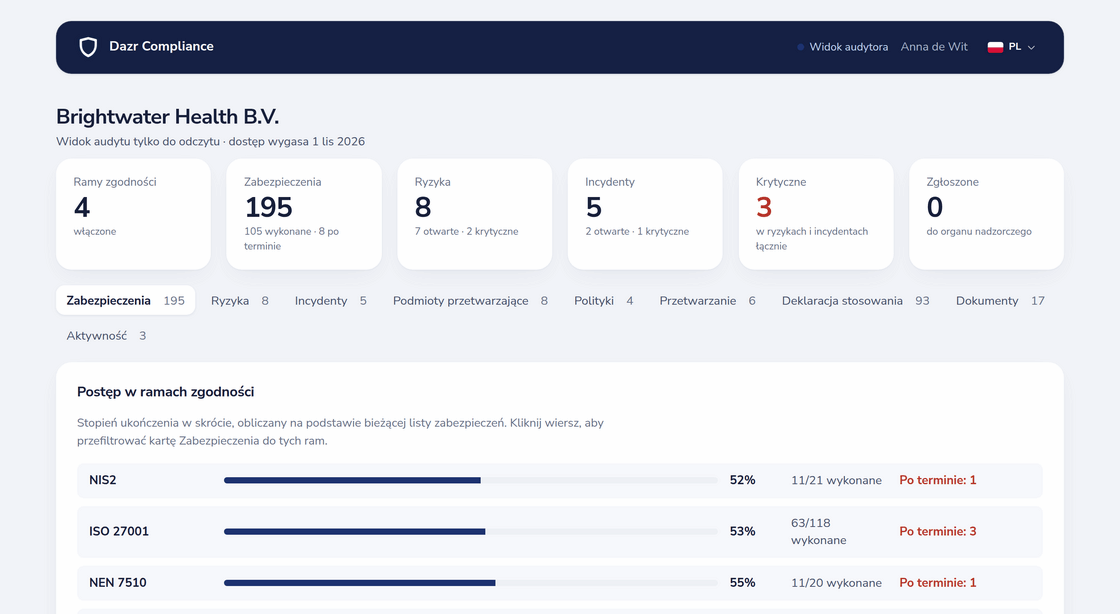Click the 55% value for NEN 7510
The image size is (1120, 614).
(742, 583)
